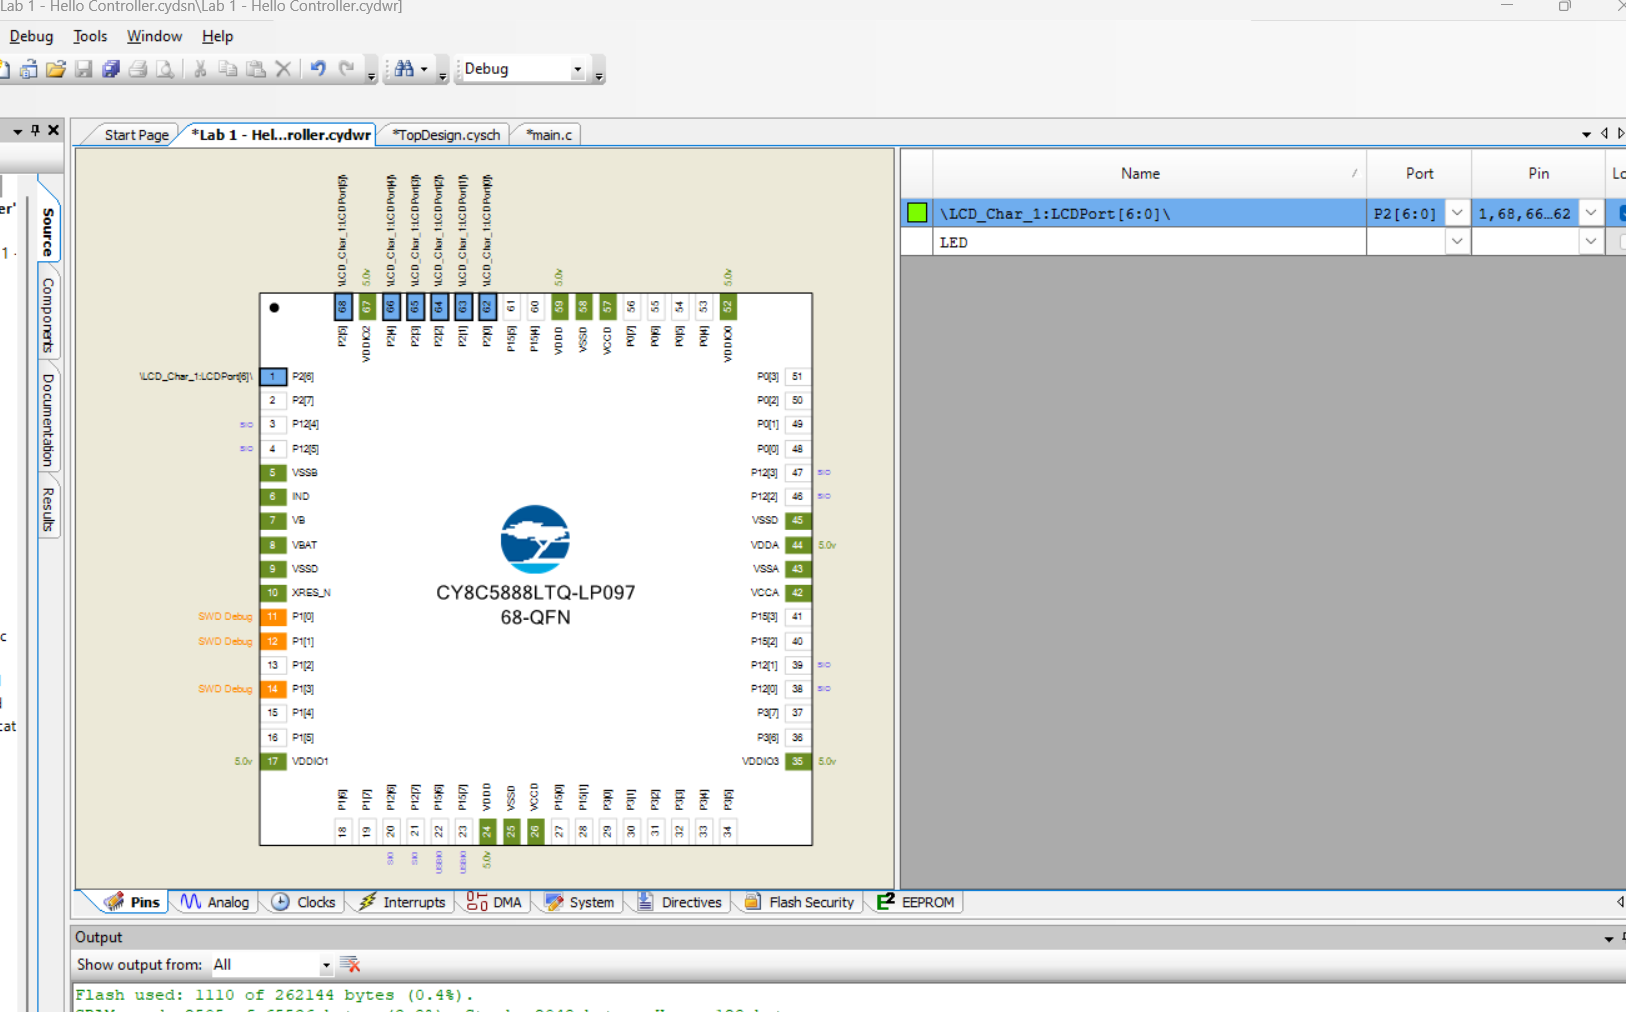The height and width of the screenshot is (1012, 1626).
Task: Open the Find binoculars dropdown arrow
Action: 424,69
